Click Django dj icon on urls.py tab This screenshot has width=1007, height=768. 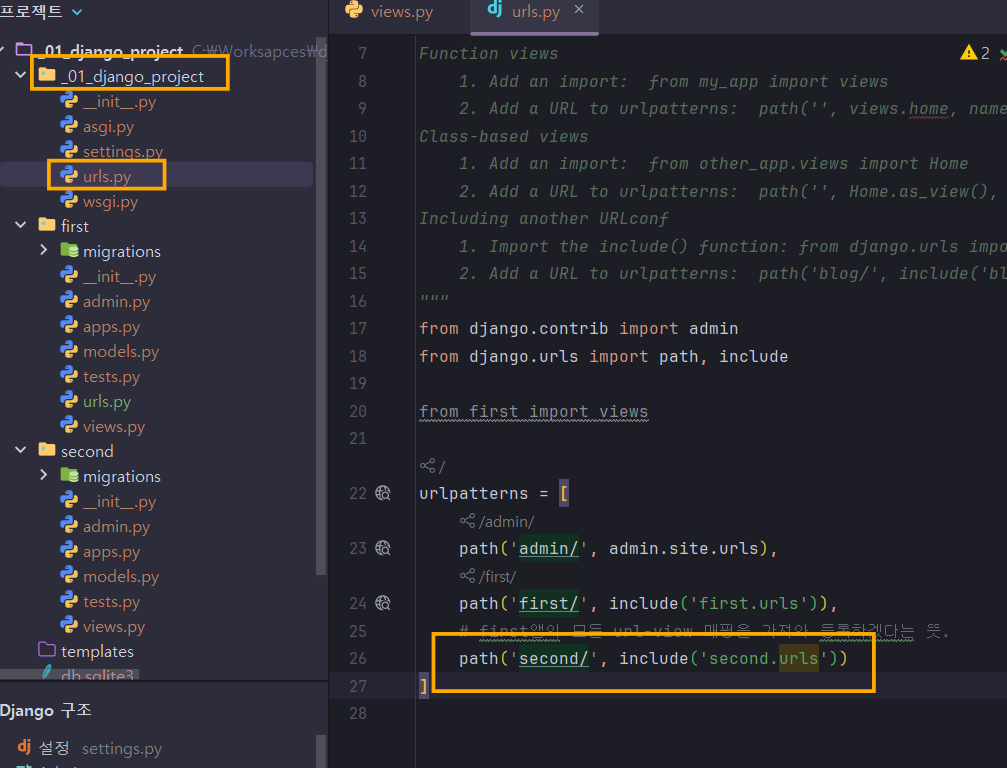[495, 8]
